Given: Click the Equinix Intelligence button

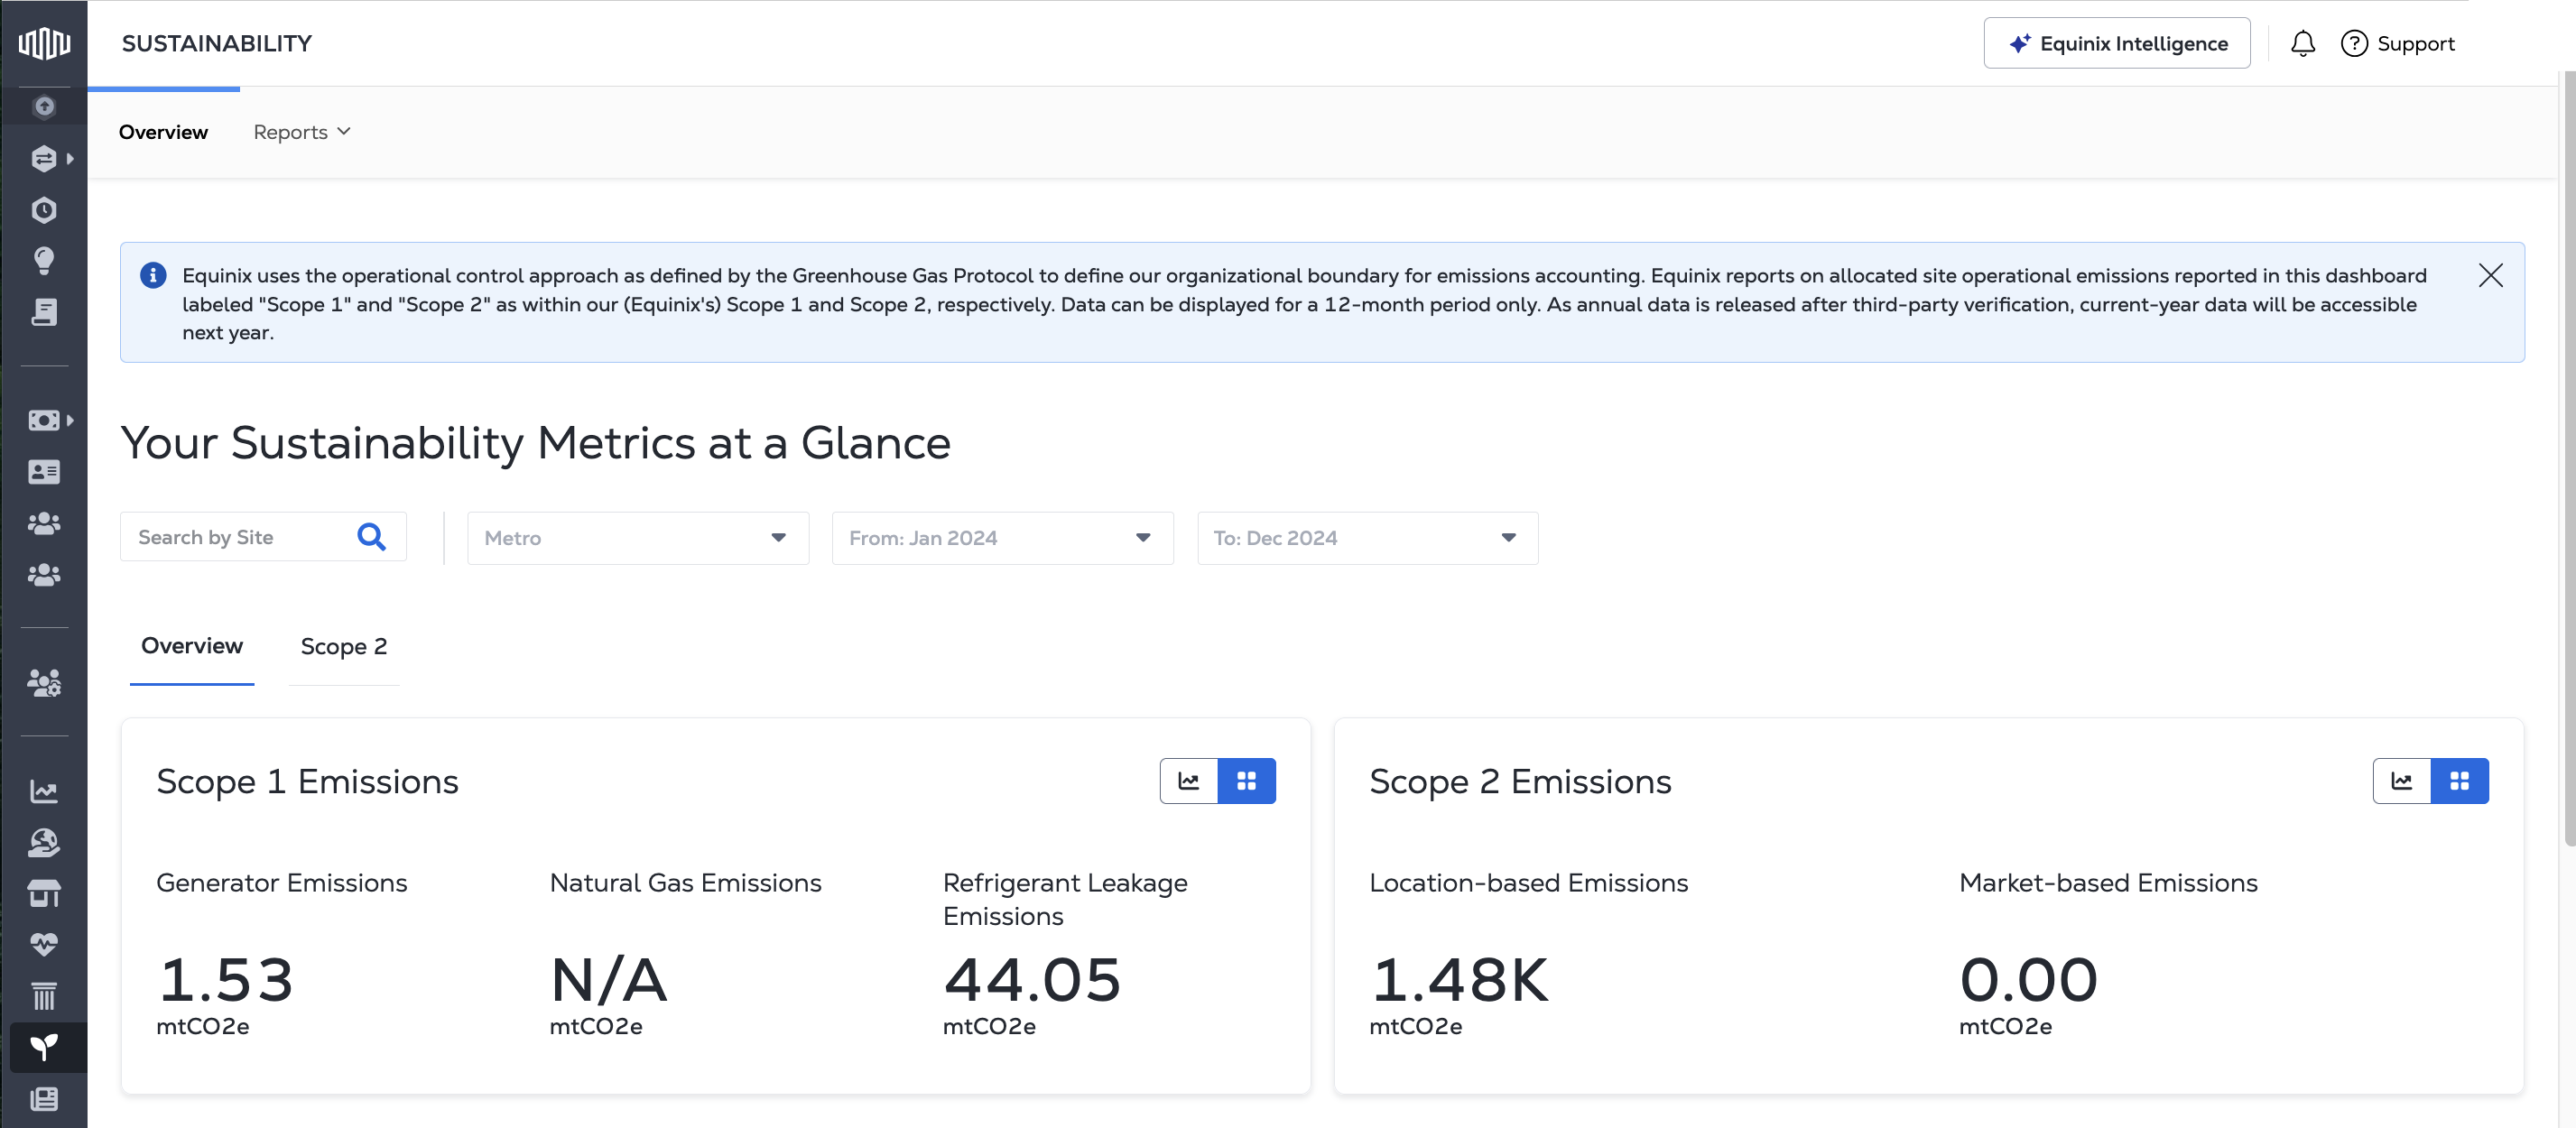Looking at the screenshot, I should pyautogui.click(x=2116, y=43).
